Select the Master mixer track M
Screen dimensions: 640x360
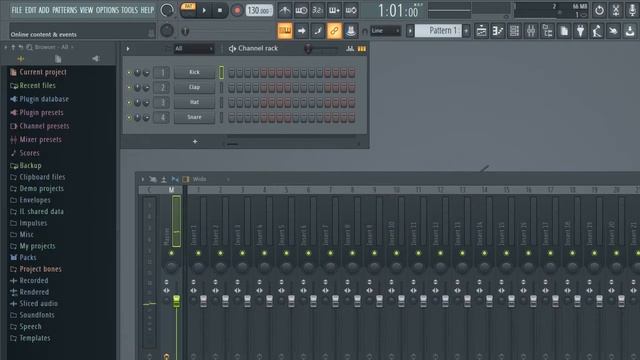pyautogui.click(x=171, y=190)
